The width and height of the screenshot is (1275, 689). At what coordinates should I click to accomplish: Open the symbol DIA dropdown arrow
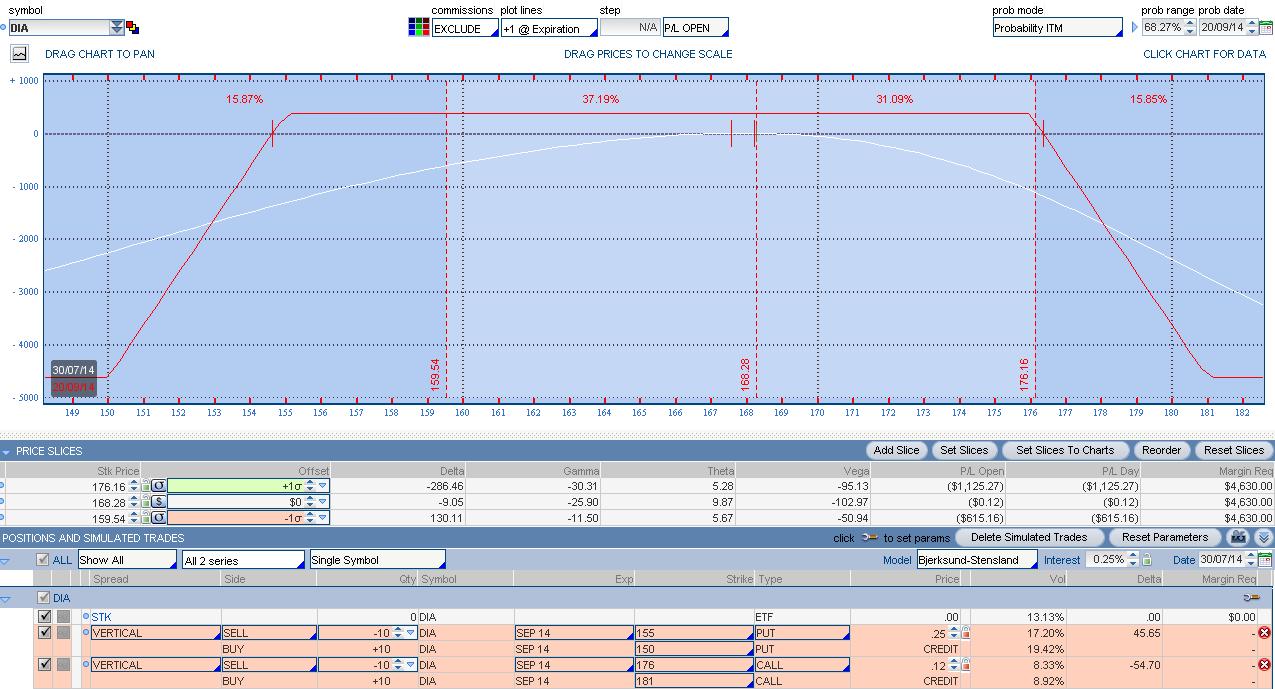117,28
